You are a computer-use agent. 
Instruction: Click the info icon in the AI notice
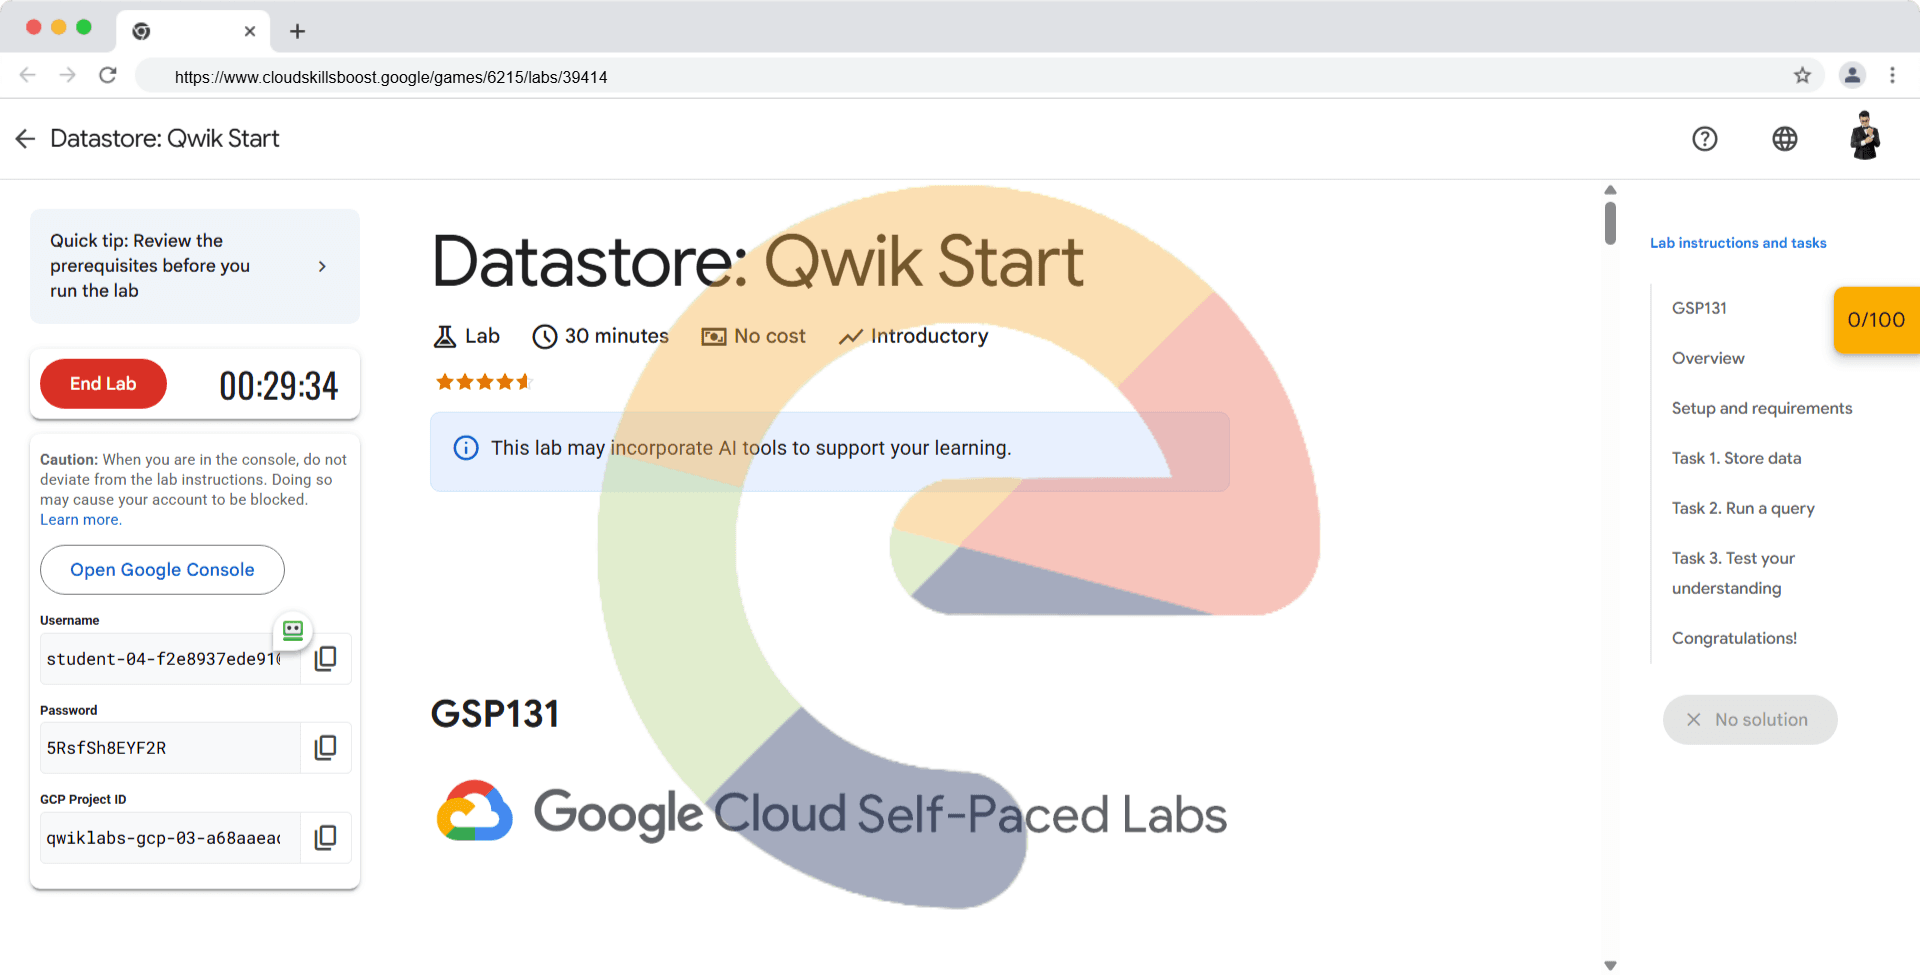point(466,448)
